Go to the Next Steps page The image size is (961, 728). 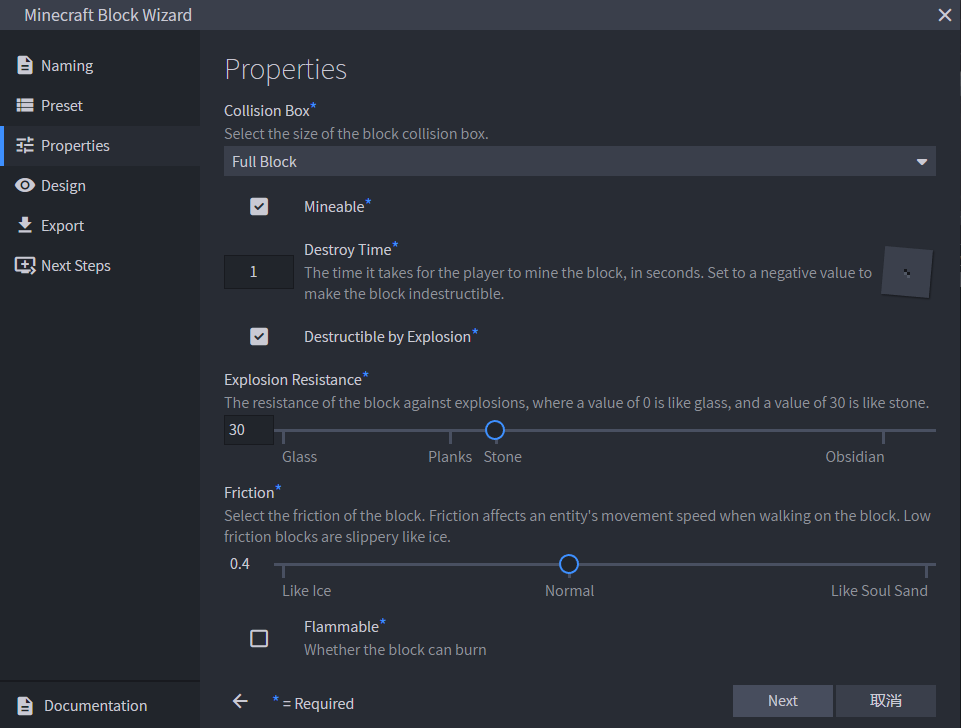coord(75,265)
